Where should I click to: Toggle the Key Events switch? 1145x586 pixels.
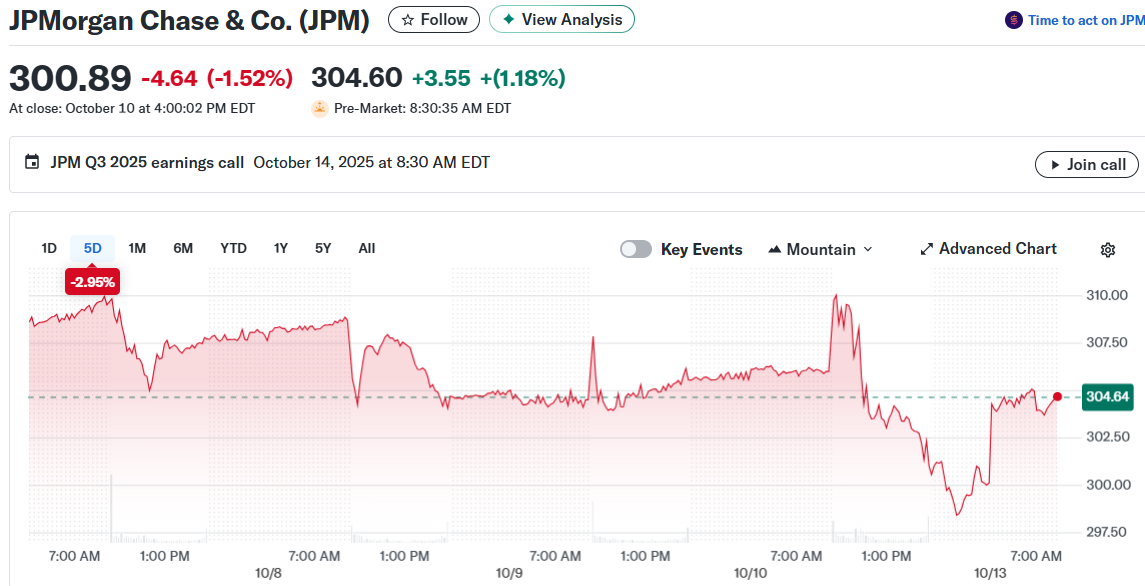tap(636, 249)
